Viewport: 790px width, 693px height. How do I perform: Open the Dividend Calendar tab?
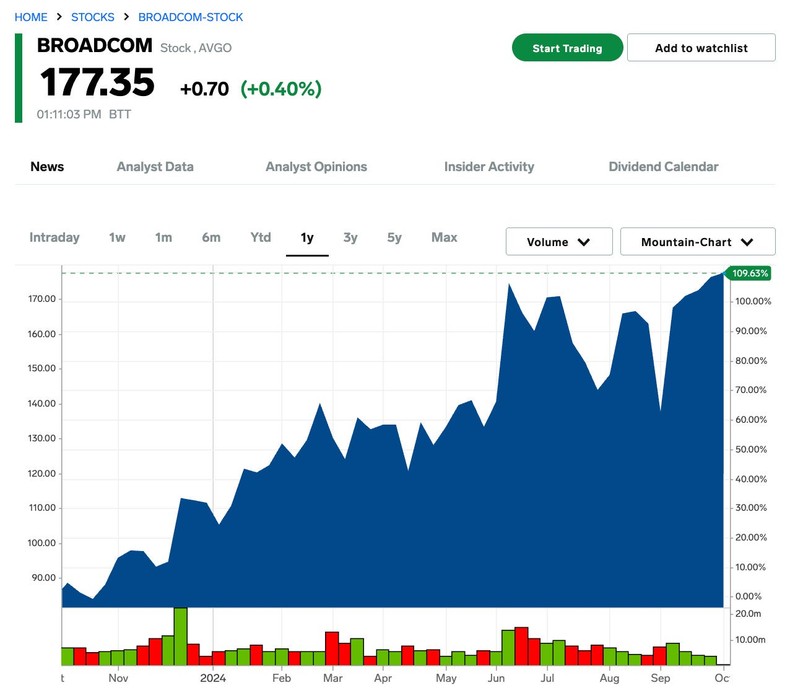[x=663, y=167]
